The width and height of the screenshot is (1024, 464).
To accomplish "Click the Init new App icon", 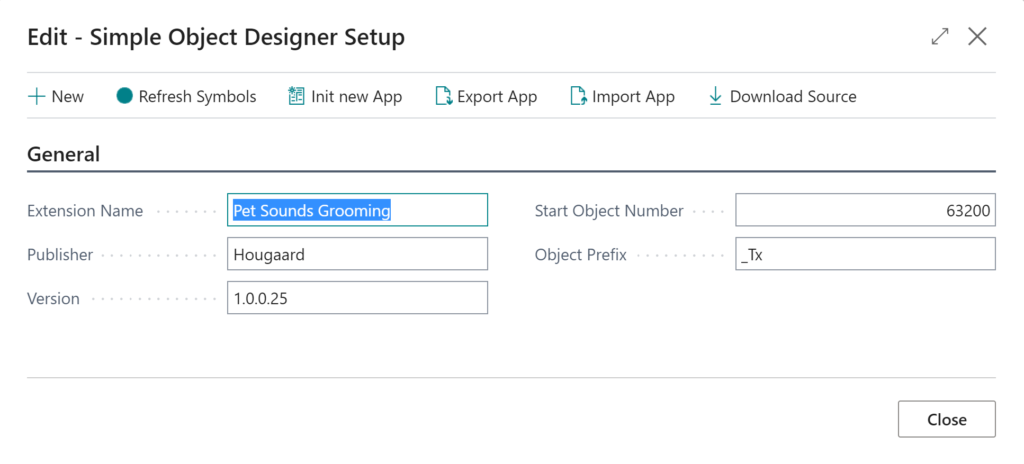I will pyautogui.click(x=296, y=97).
